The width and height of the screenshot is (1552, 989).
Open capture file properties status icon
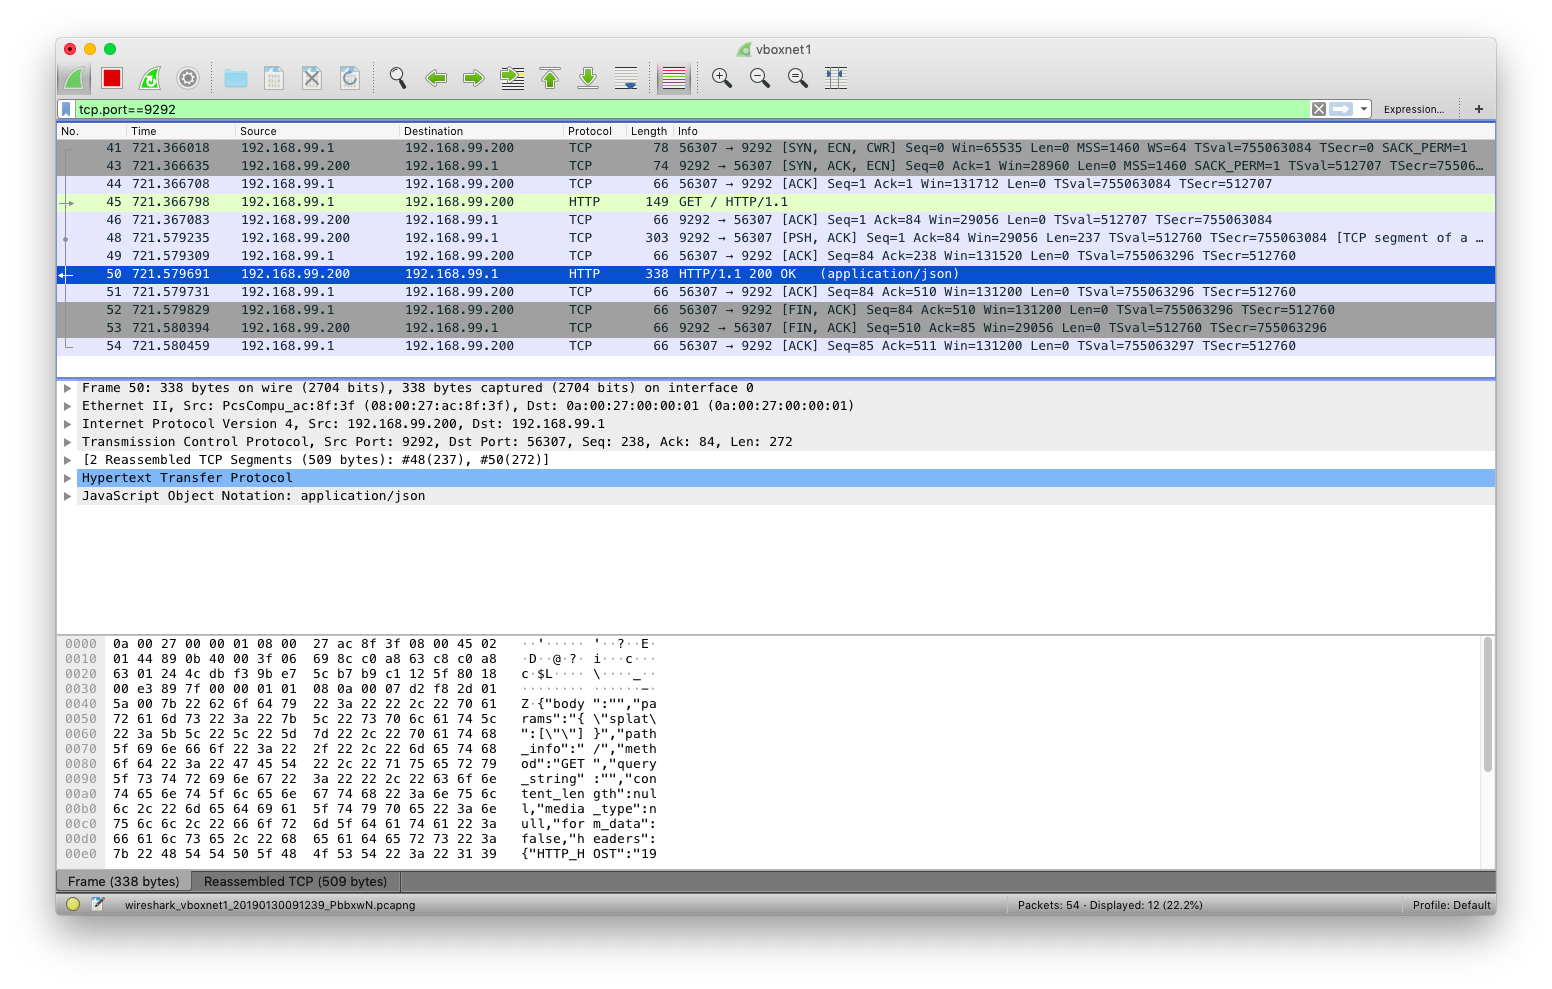tap(98, 904)
